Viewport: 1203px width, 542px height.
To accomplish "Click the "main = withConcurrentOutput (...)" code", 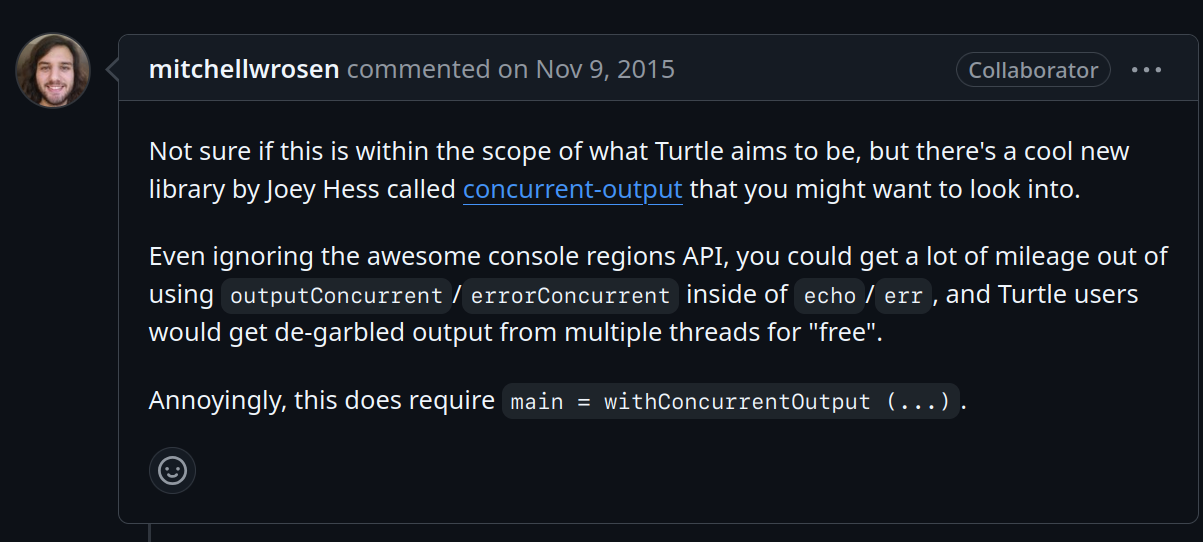I will (x=730, y=402).
